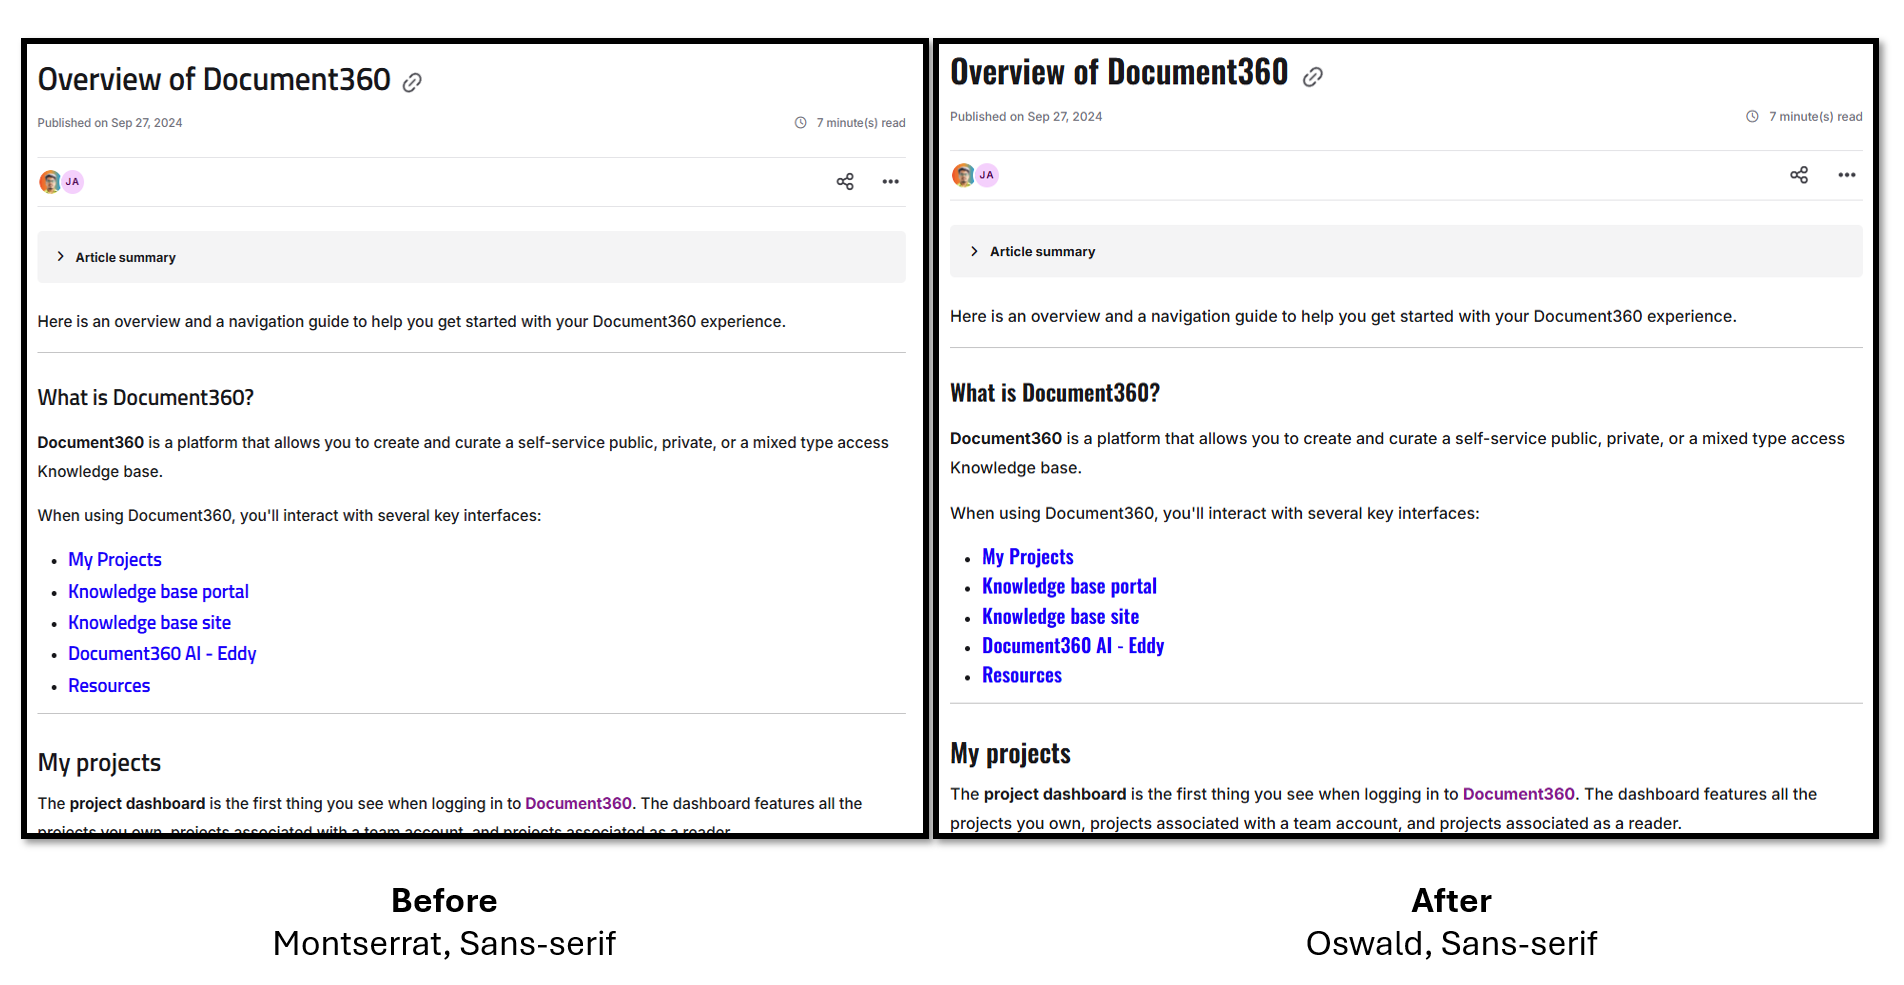1904x985 pixels.
Task: Click My projects heading in After panel
Action: click(x=1010, y=753)
